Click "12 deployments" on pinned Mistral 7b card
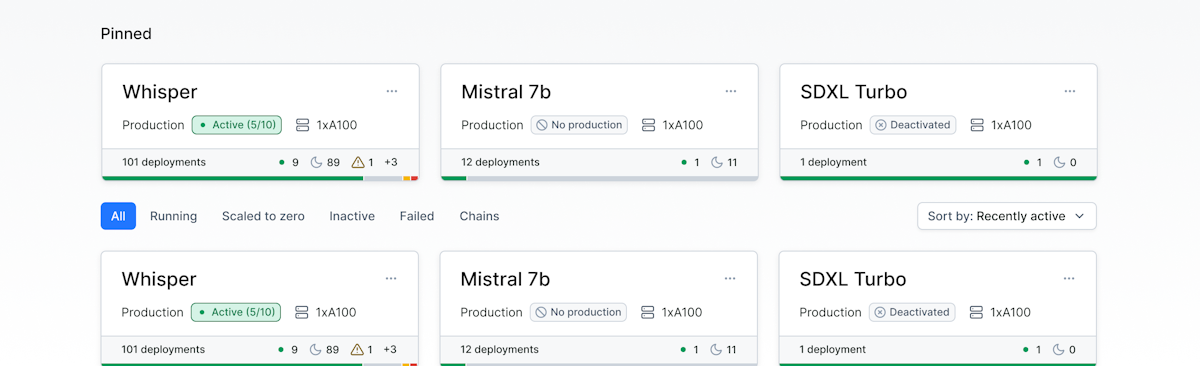1200x366 pixels. (x=500, y=162)
